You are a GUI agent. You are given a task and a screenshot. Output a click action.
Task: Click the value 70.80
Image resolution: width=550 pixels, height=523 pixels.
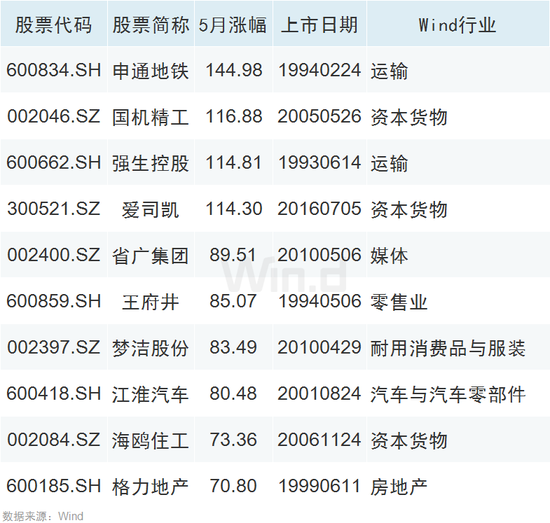point(233,486)
